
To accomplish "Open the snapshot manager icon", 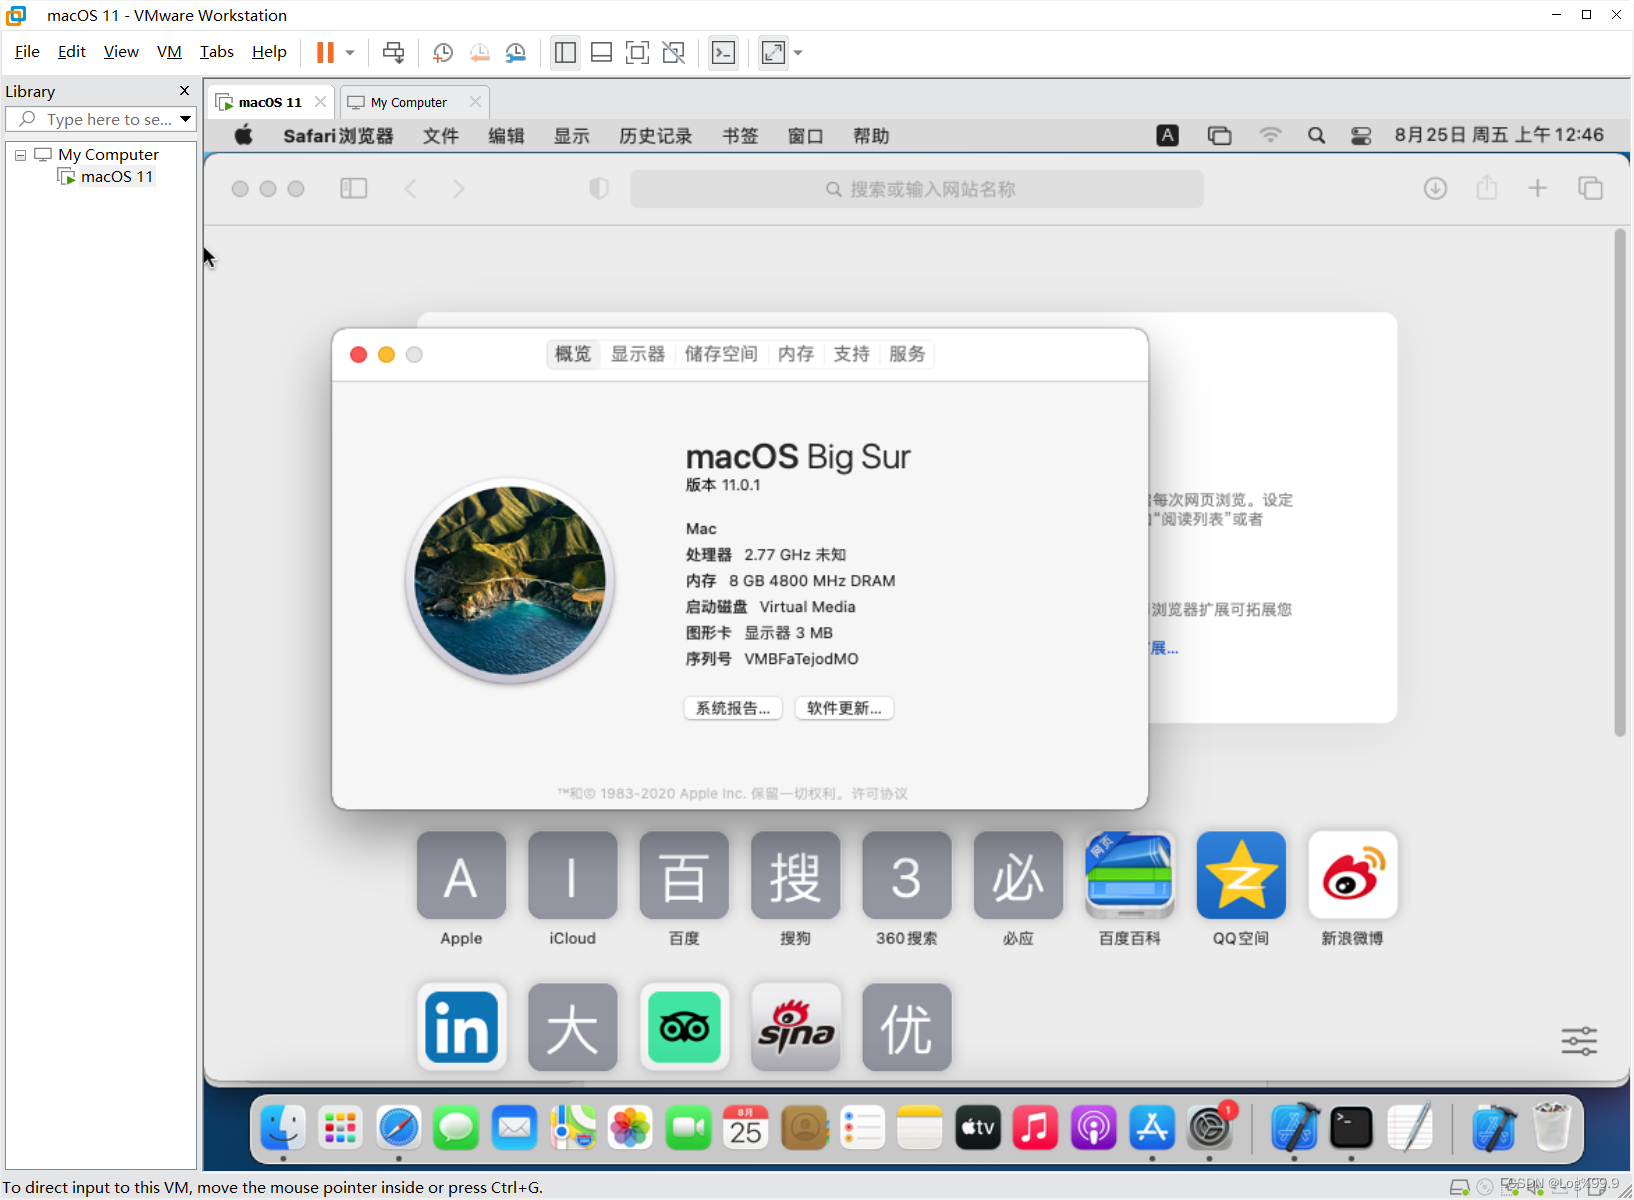I will pyautogui.click(x=516, y=52).
